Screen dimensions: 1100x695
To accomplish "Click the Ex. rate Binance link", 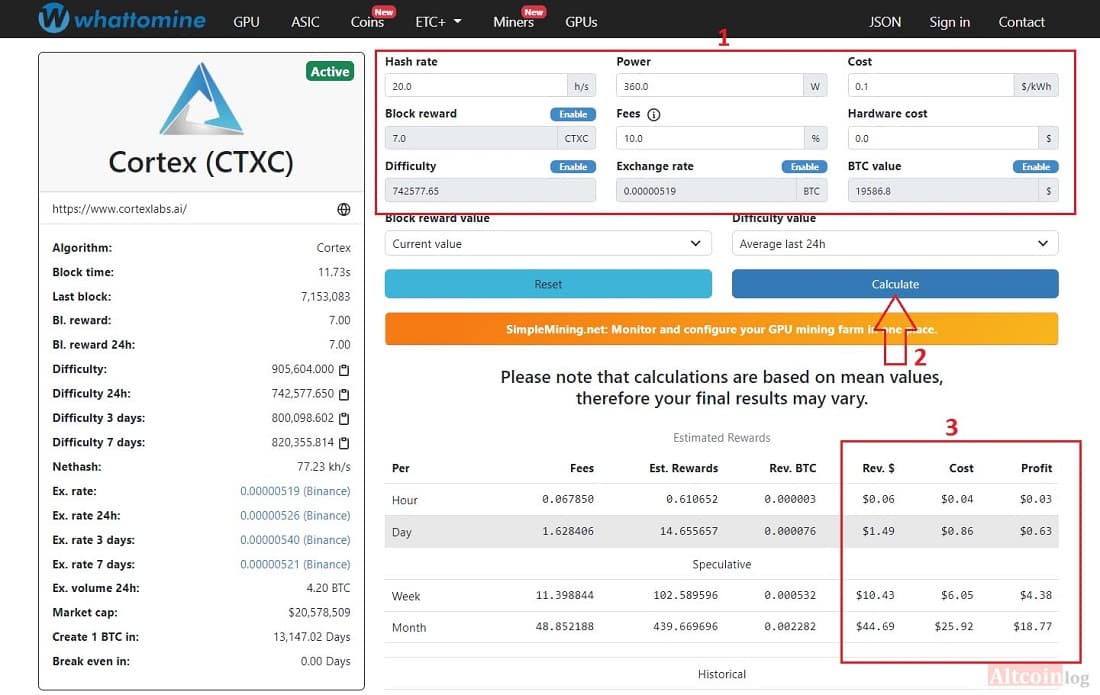I will click(x=295, y=491).
